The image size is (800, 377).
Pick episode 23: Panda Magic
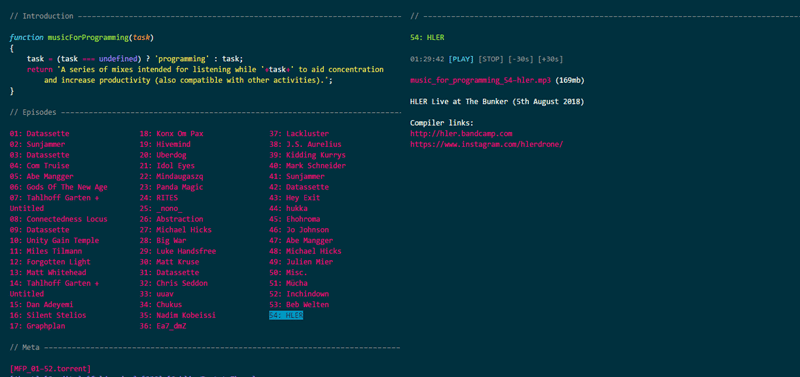click(171, 187)
